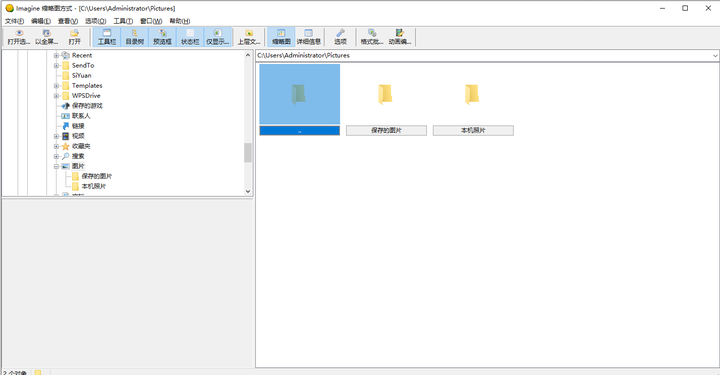The width and height of the screenshot is (720, 375).
Task: Open the 编辑(E) menu
Action: [x=41, y=21]
